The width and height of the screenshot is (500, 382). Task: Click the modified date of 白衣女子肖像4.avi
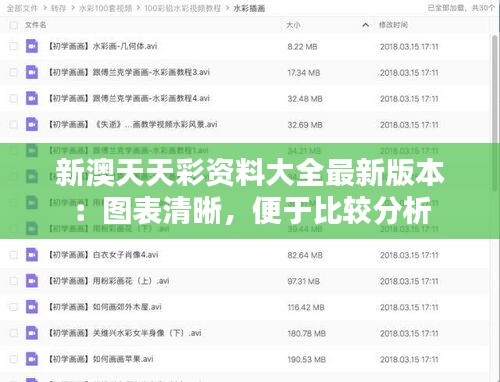[409, 255]
